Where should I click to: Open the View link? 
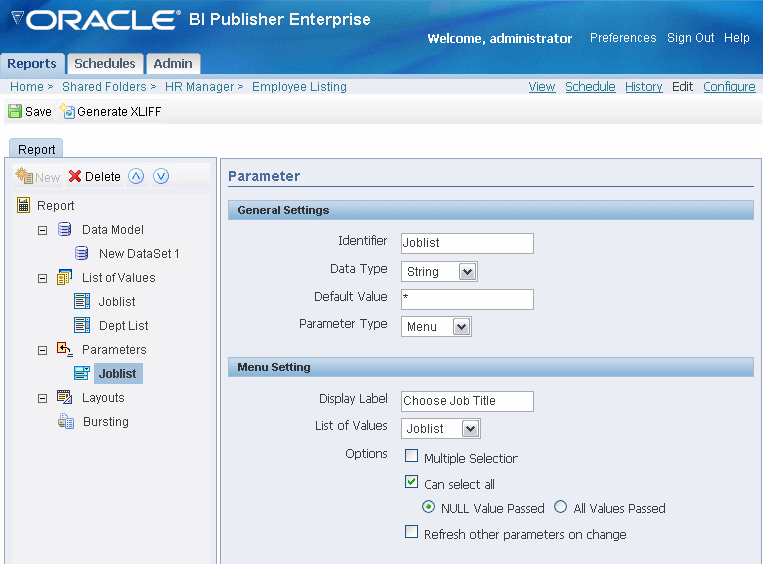click(542, 87)
